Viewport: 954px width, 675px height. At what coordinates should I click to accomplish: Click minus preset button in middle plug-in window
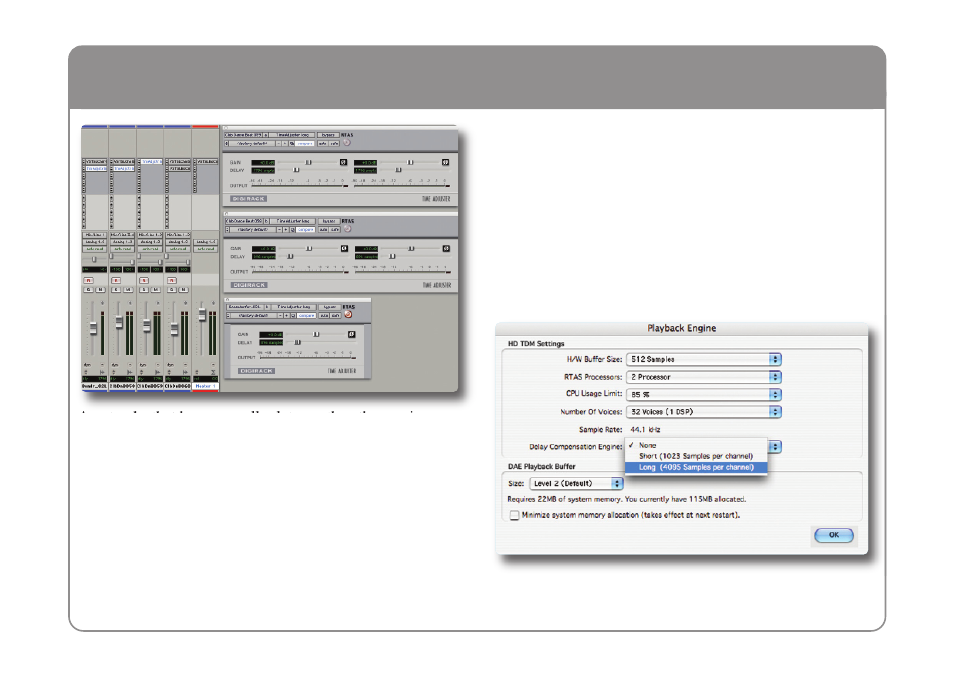pos(279,229)
